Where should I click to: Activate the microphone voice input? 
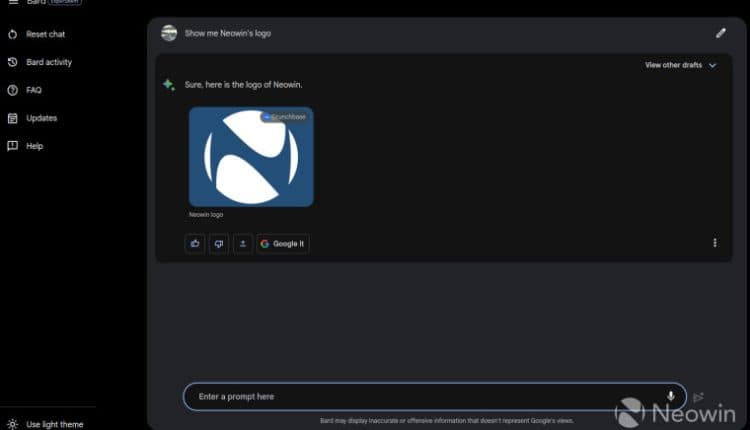[x=671, y=396]
